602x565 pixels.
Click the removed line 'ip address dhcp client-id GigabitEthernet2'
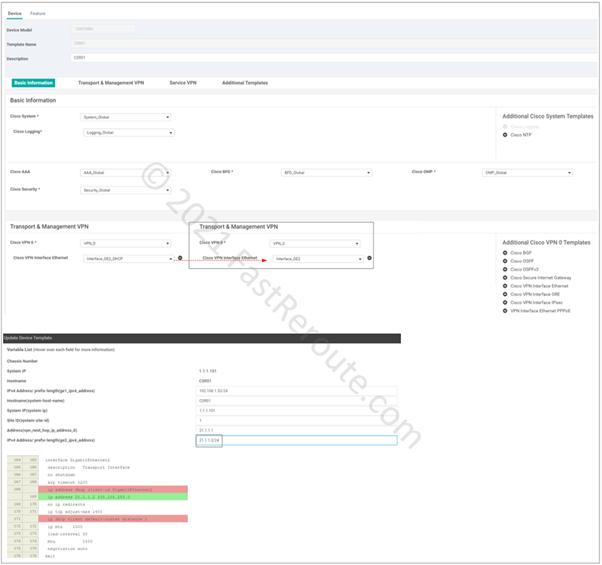click(x=113, y=489)
